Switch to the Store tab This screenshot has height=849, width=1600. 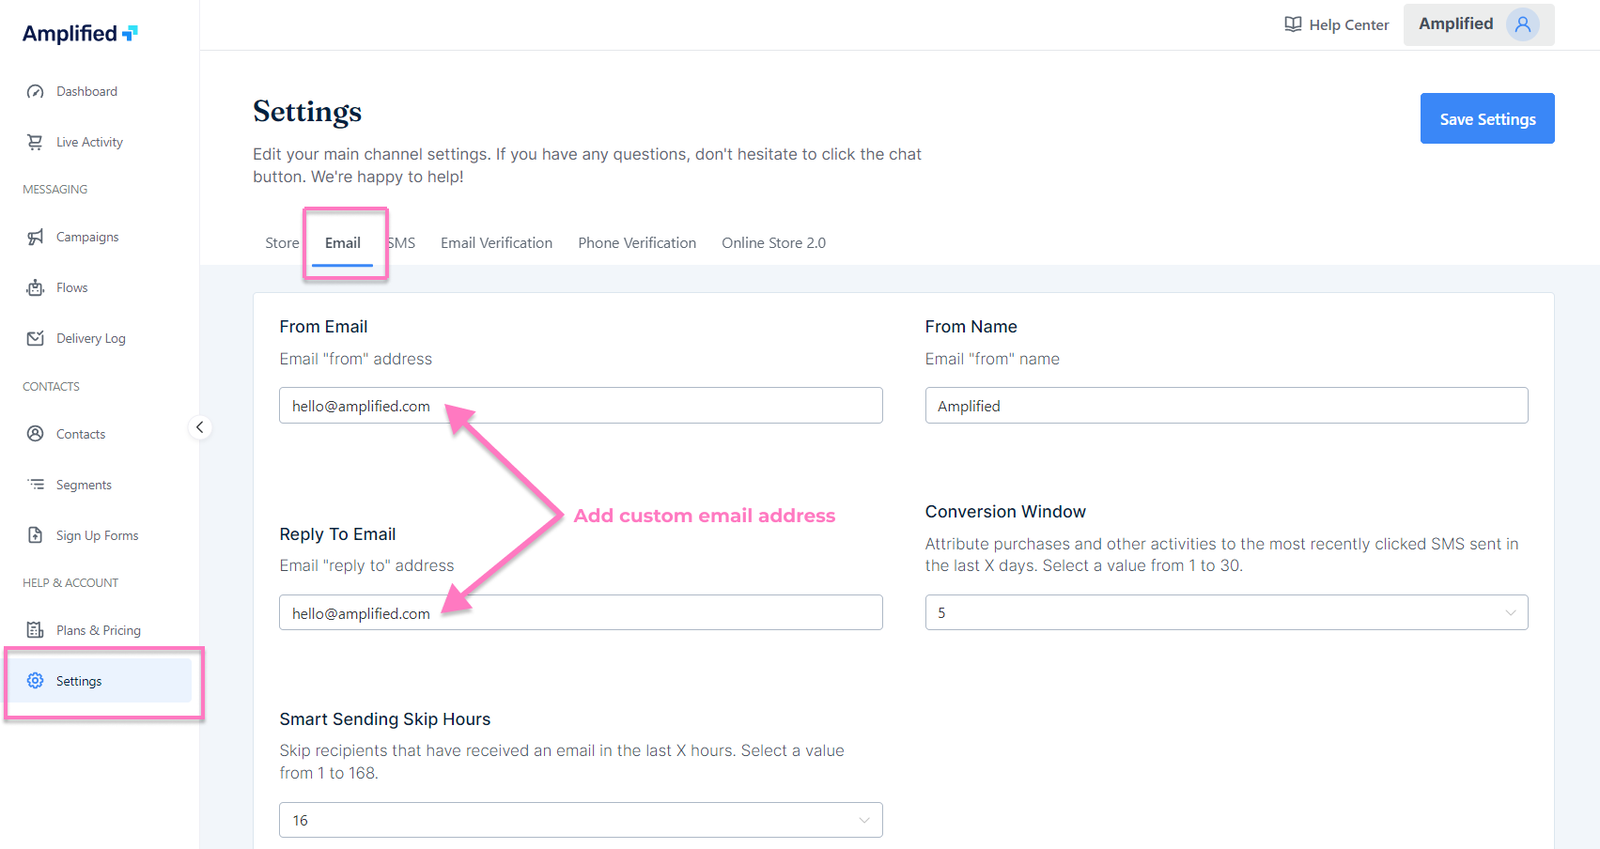pyautogui.click(x=282, y=243)
